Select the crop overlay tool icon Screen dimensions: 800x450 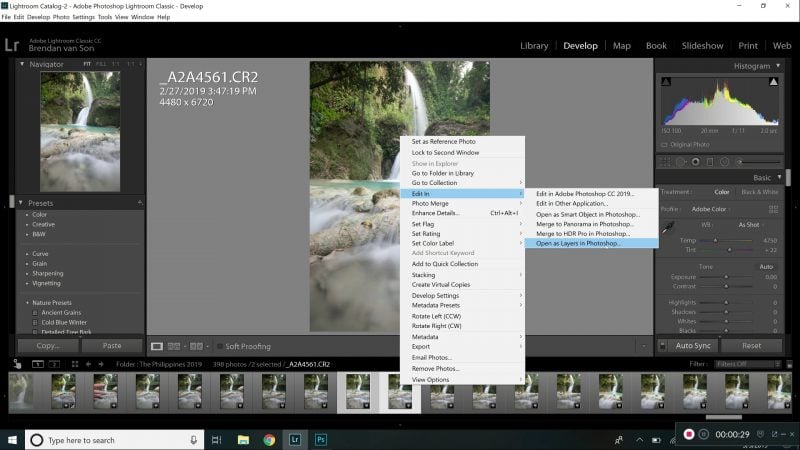(665, 162)
